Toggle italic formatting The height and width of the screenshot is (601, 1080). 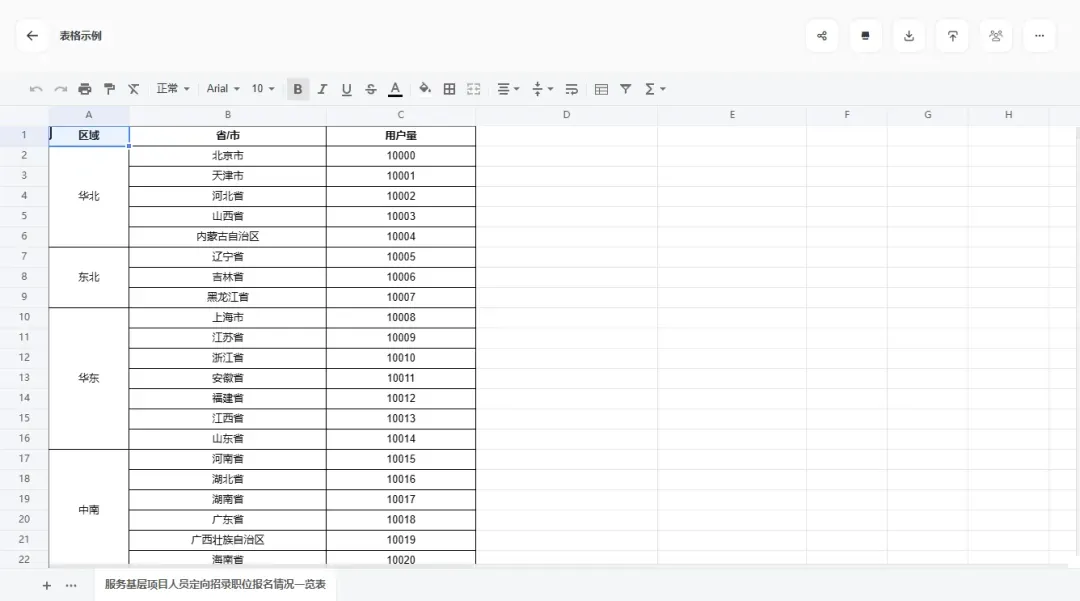click(x=322, y=89)
